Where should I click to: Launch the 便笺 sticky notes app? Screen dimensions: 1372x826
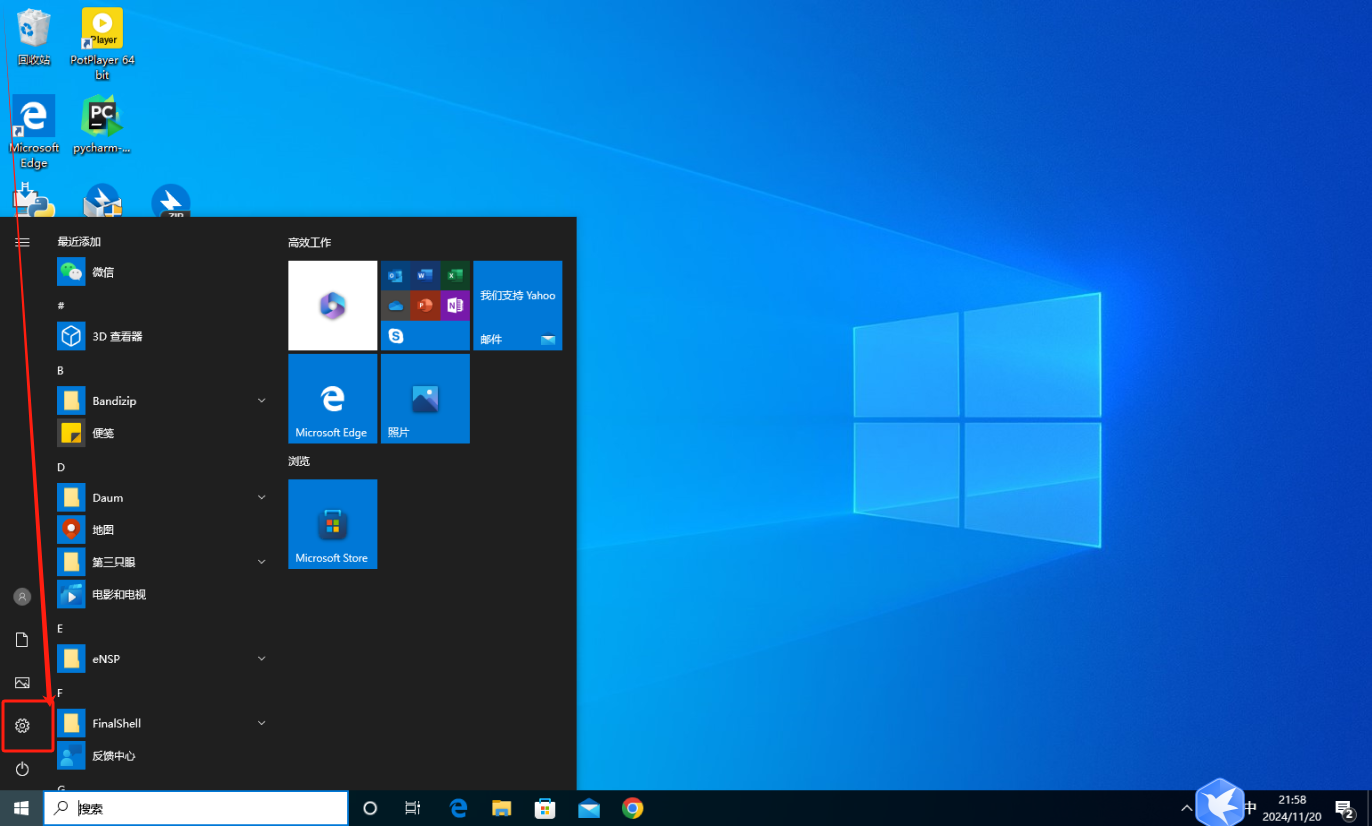pos(162,433)
